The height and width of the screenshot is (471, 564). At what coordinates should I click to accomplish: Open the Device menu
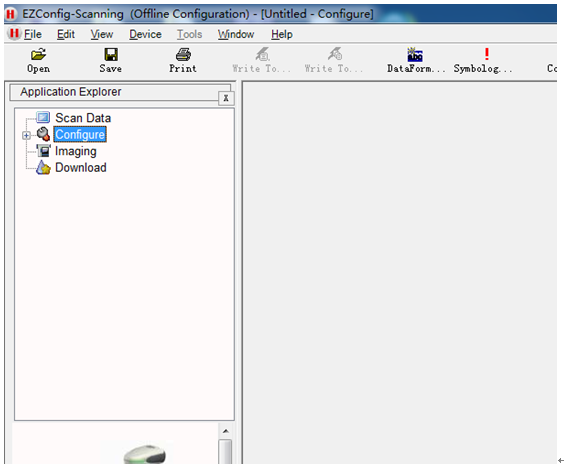click(x=145, y=34)
